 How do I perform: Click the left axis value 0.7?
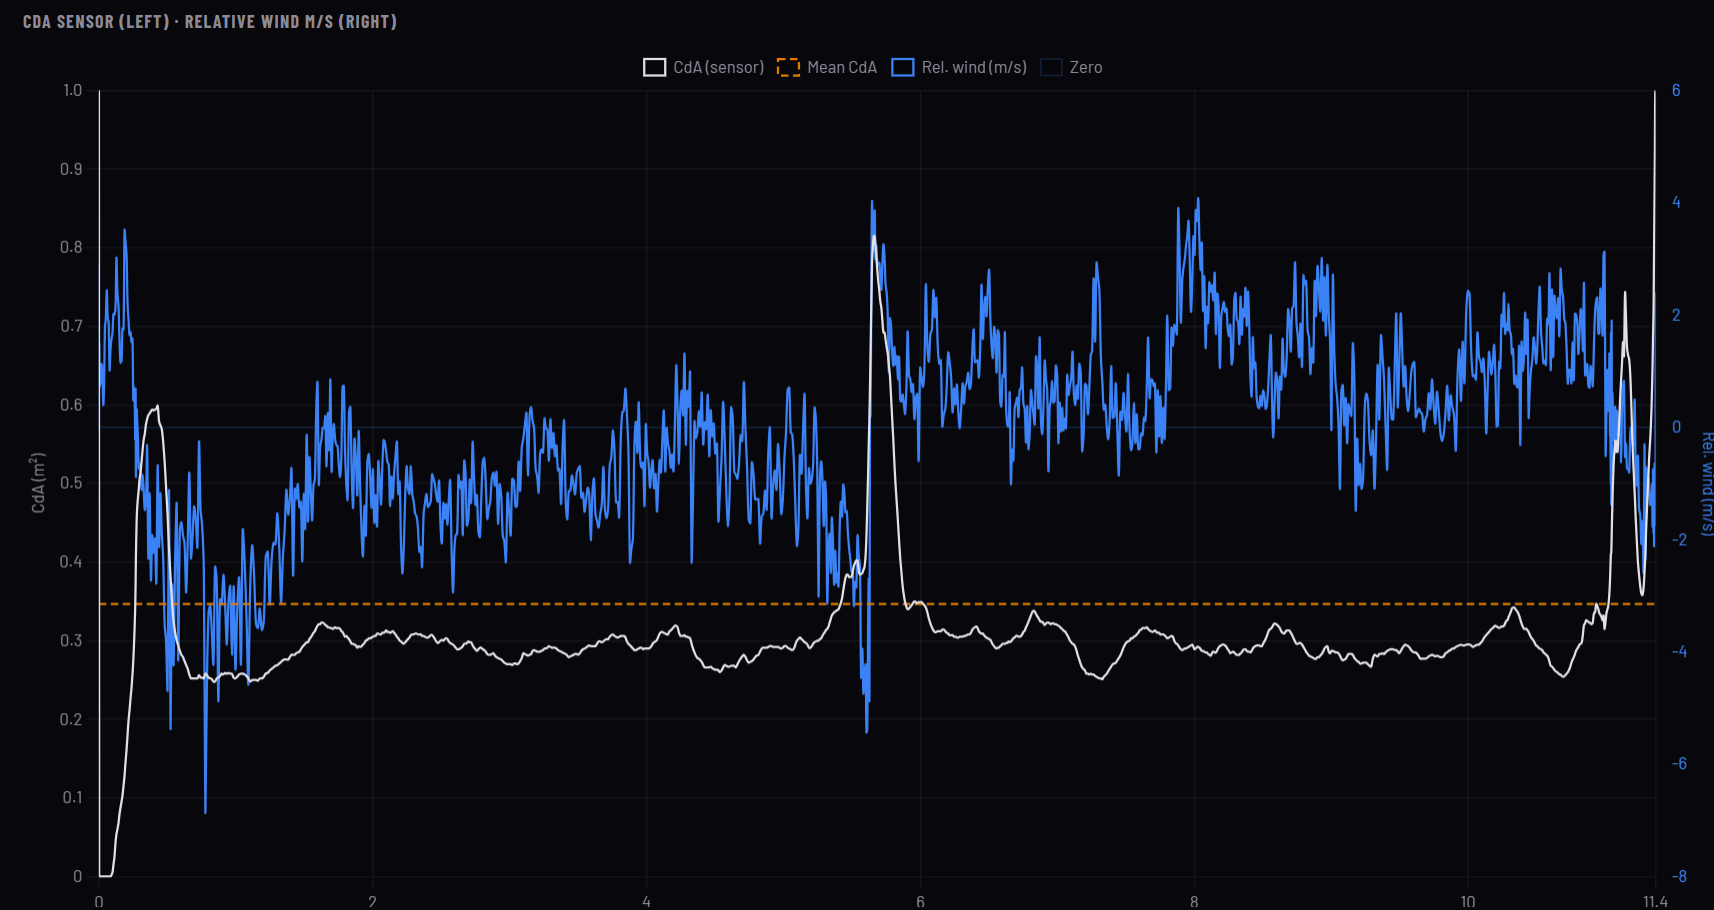[x=72, y=326]
